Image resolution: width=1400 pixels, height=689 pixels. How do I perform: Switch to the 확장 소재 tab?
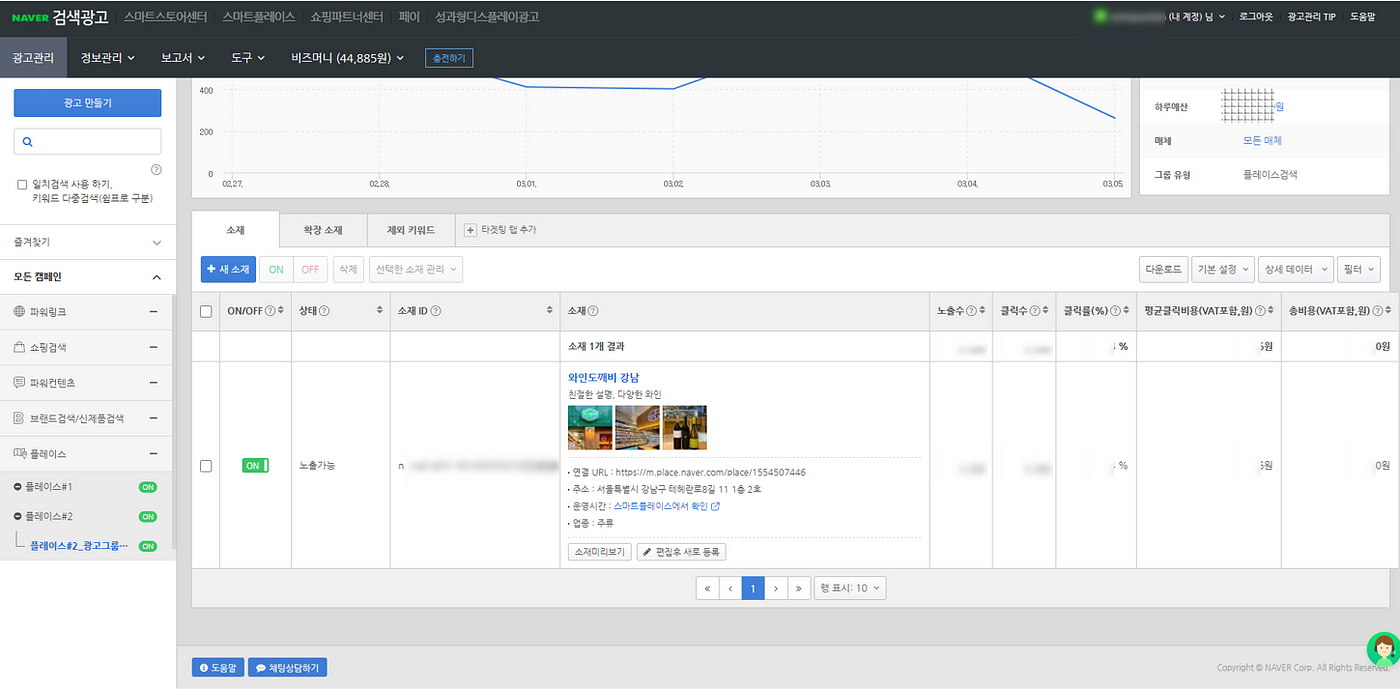point(323,230)
